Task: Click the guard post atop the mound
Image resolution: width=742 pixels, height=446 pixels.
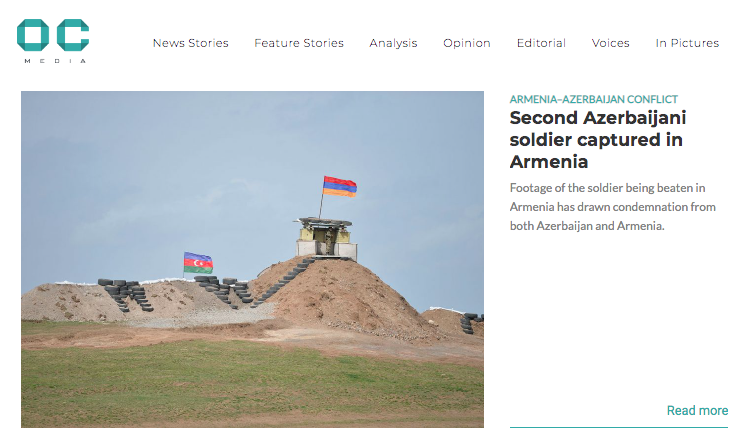Action: [x=326, y=238]
